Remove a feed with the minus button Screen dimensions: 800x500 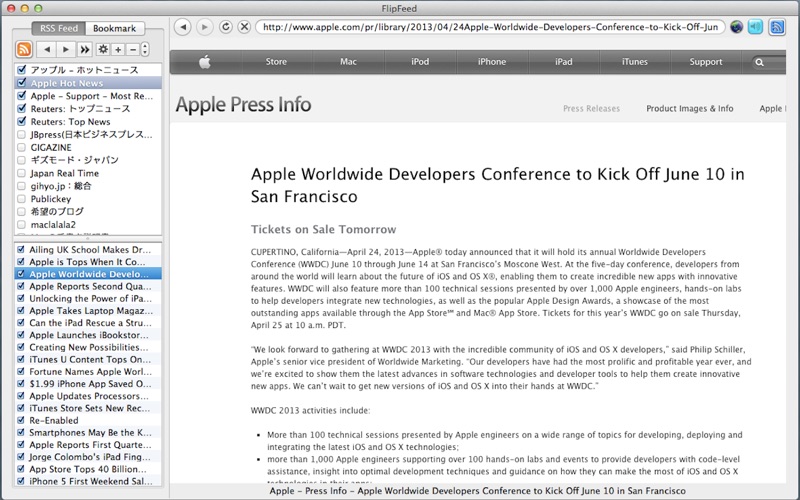(x=133, y=49)
